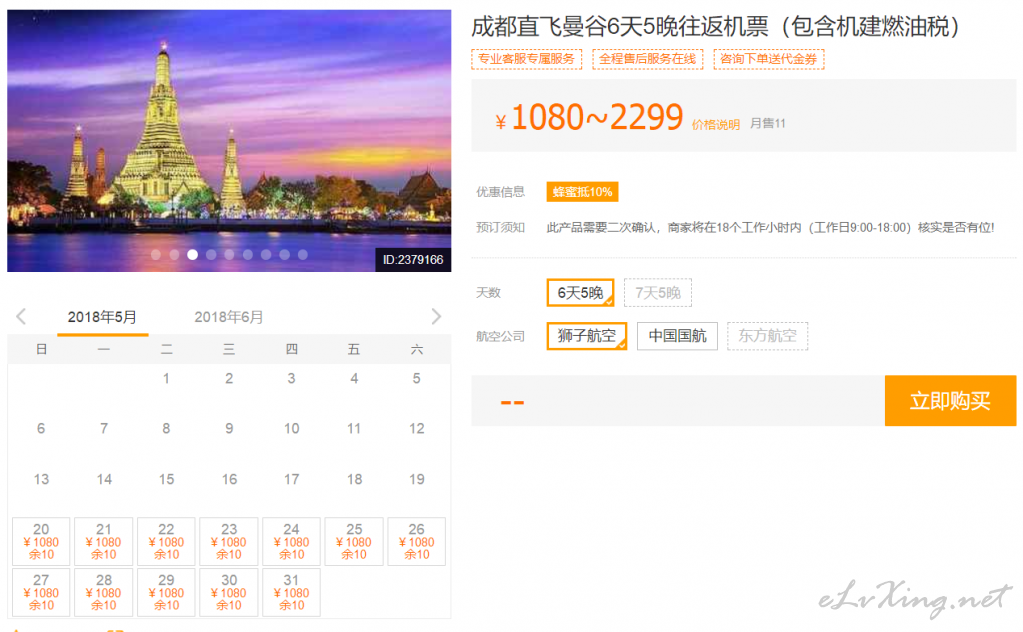Click the 咨询下单送代金券 tag
The height and width of the screenshot is (632, 1023).
769,59
